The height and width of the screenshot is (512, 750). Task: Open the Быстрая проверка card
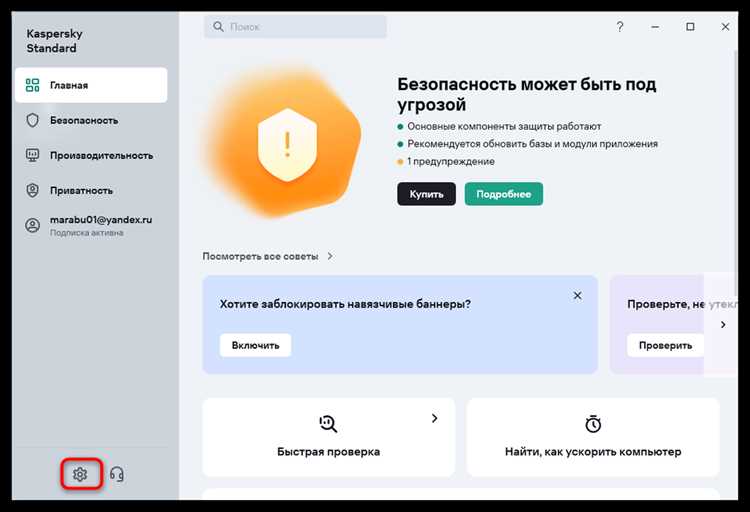coord(329,437)
